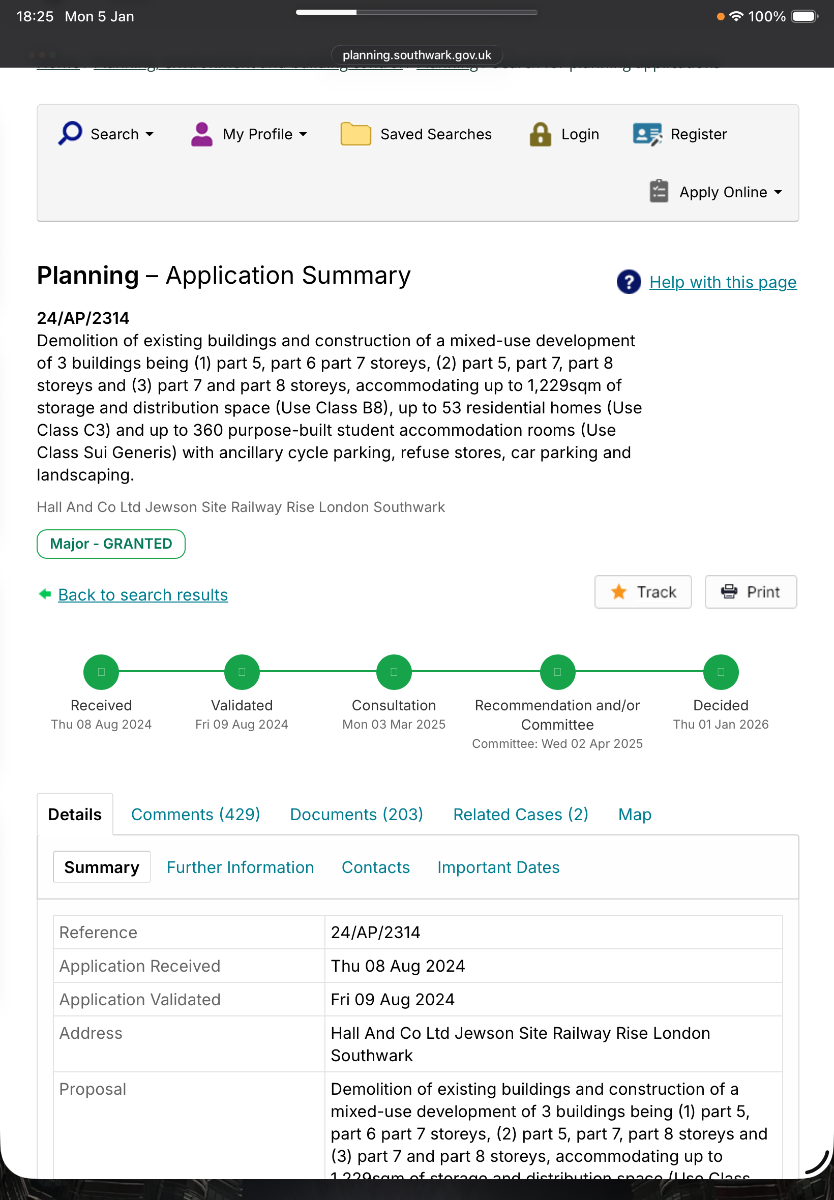
Task: Click the purple My Profile person icon
Action: coord(202,134)
